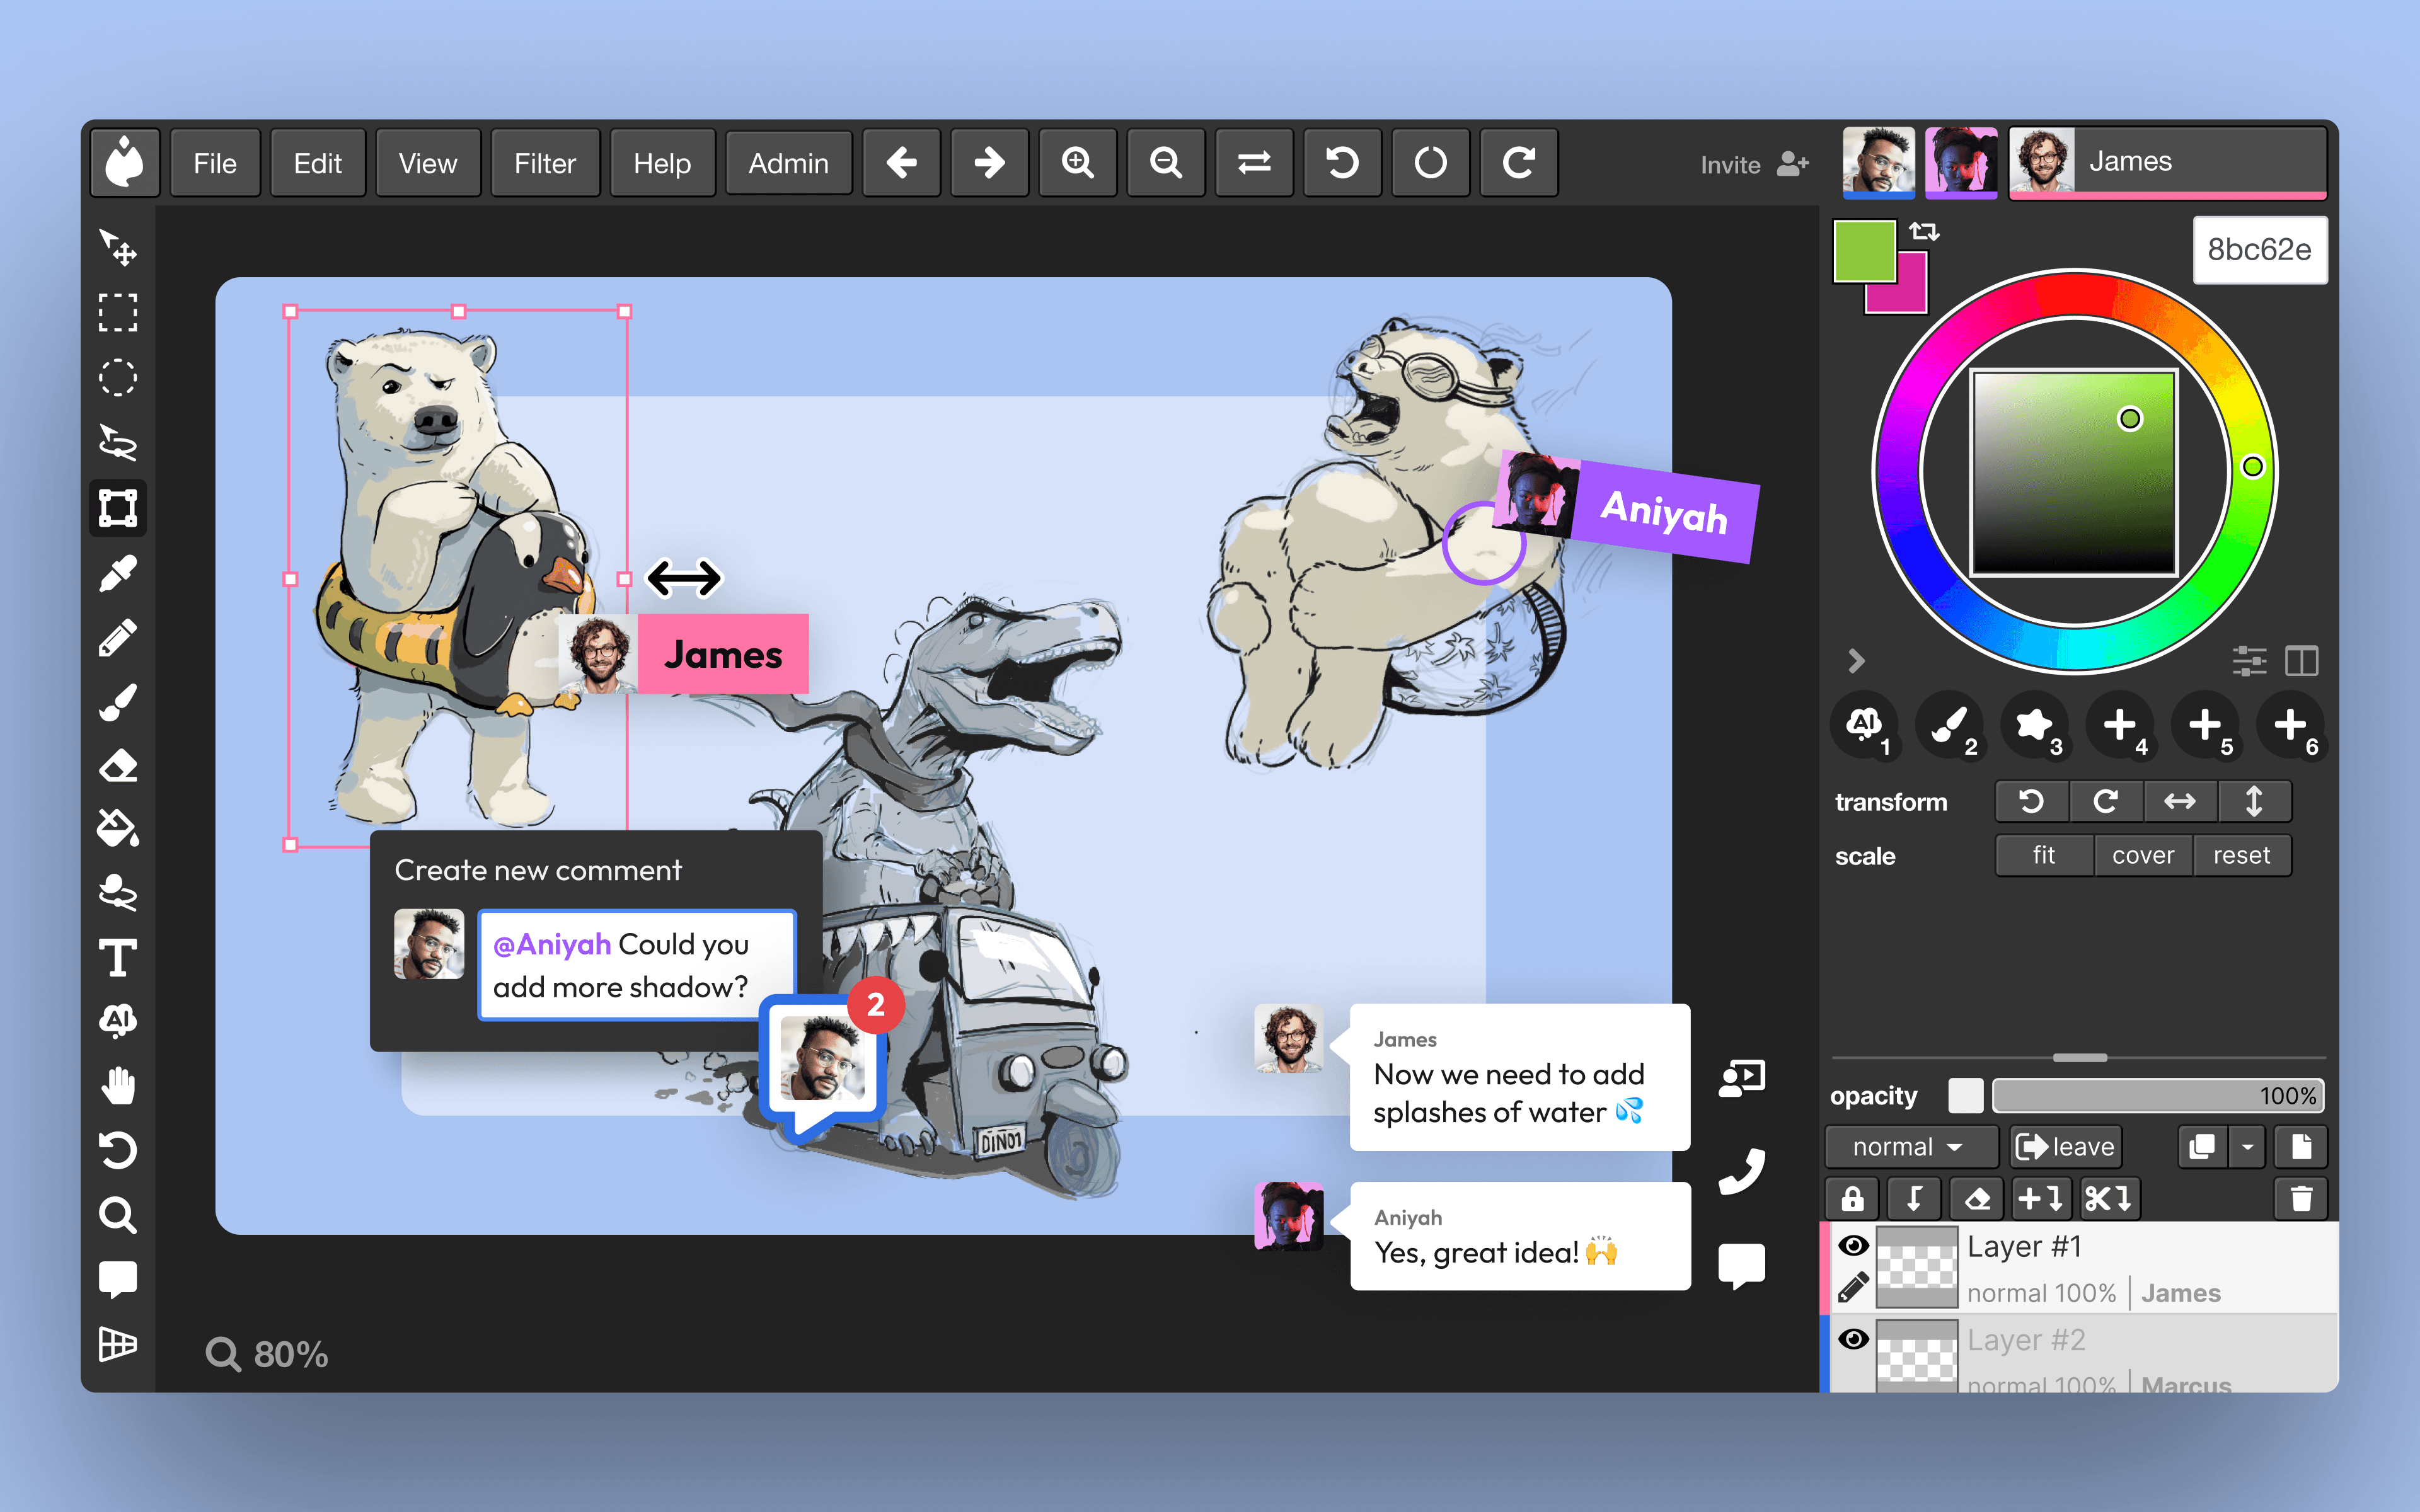Screen dimensions: 2420x1512
Task: Select the Paint Bucket fill tool
Action: point(118,829)
